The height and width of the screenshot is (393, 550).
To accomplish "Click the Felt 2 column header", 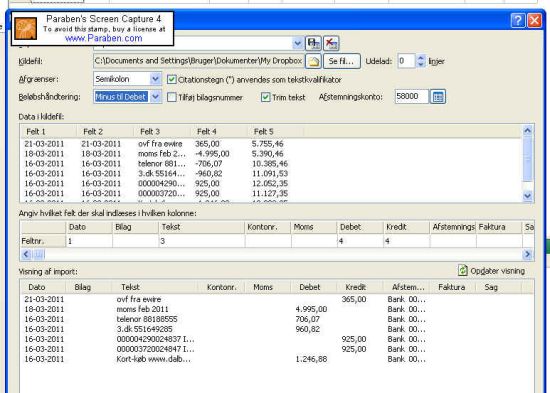I will [x=105, y=132].
